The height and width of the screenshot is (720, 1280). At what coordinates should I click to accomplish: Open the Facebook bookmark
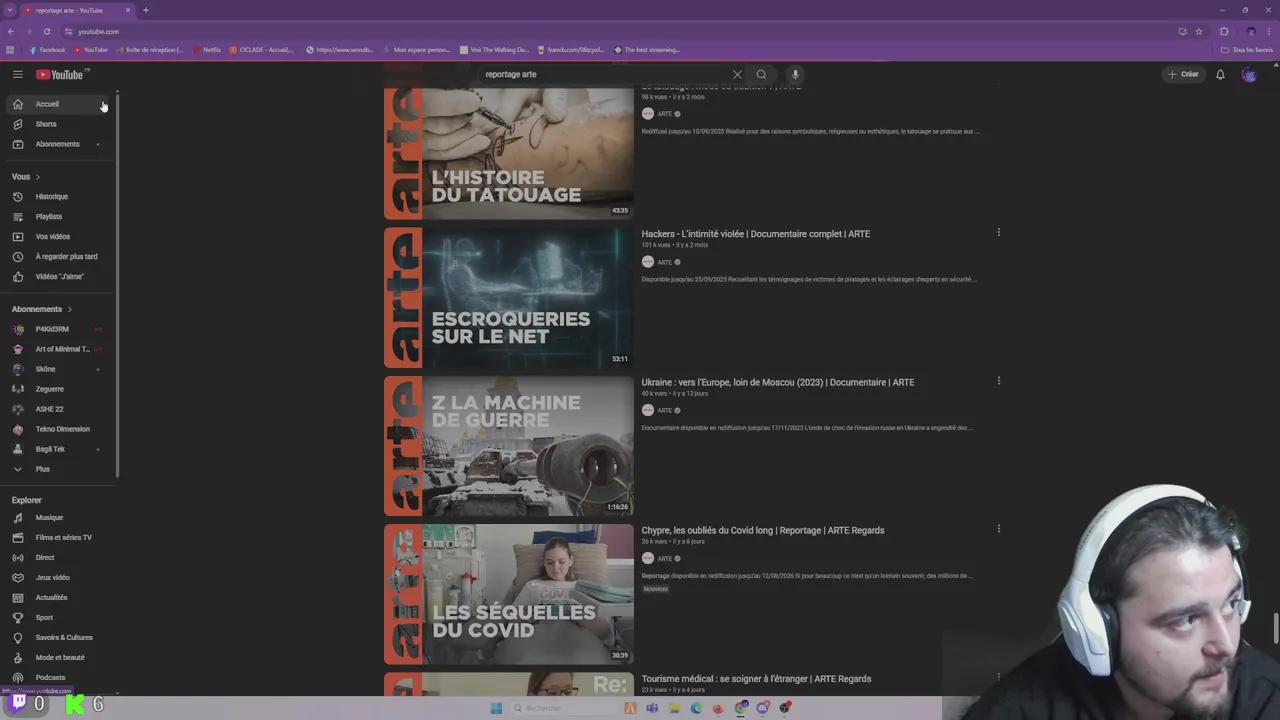click(47, 50)
